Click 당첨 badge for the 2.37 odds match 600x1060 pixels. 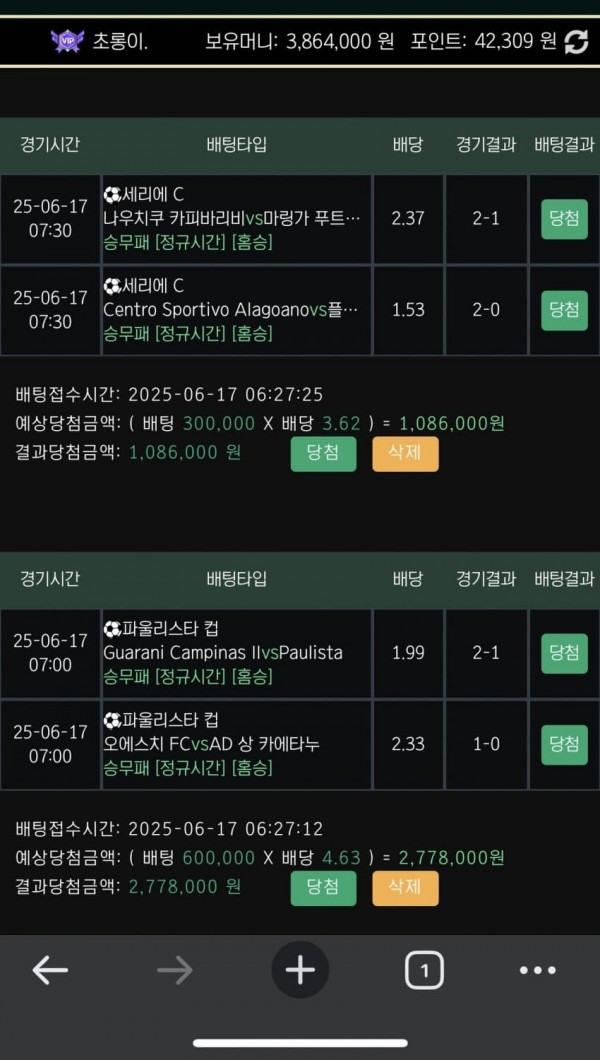click(564, 219)
